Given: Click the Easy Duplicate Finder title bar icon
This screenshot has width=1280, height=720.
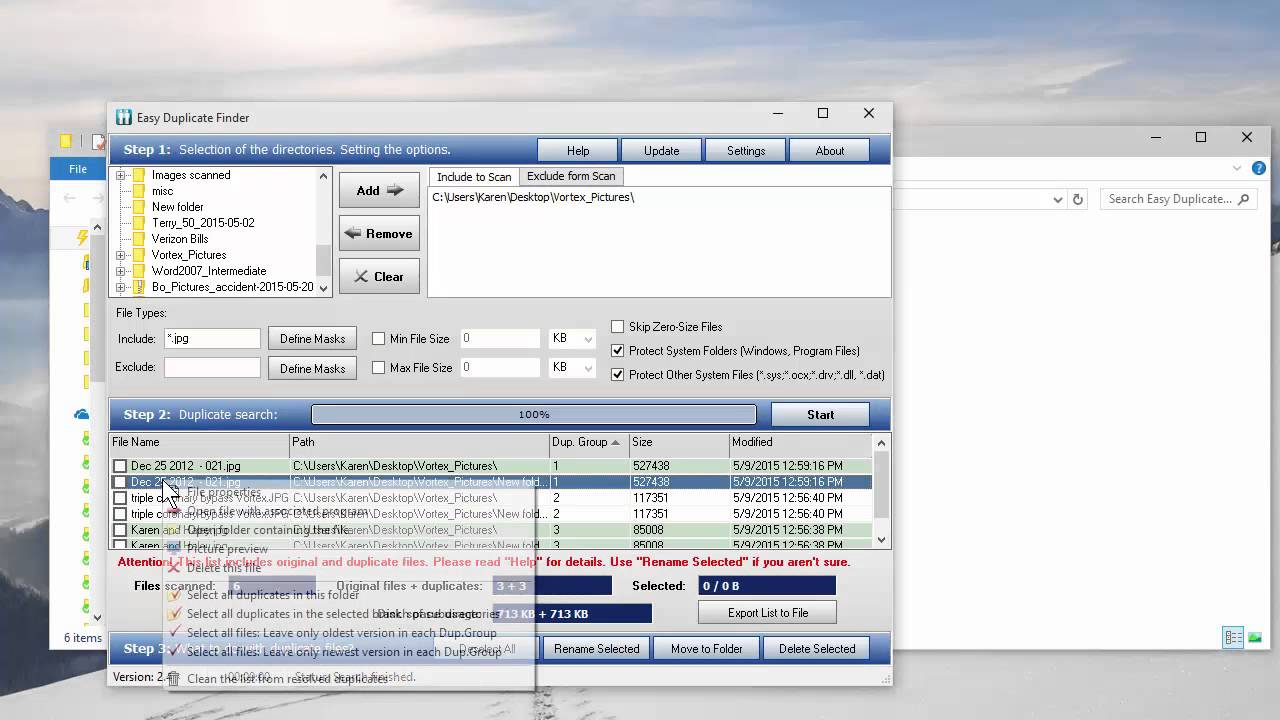Looking at the screenshot, I should tap(124, 117).
